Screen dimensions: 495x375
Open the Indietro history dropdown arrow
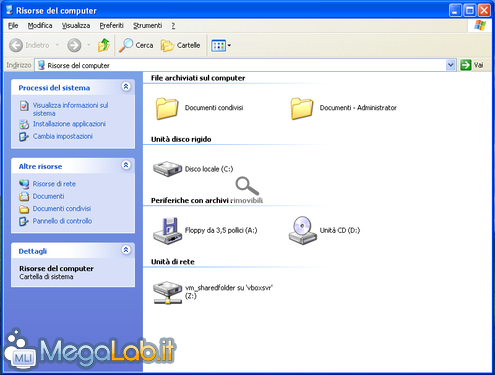pos(57,45)
